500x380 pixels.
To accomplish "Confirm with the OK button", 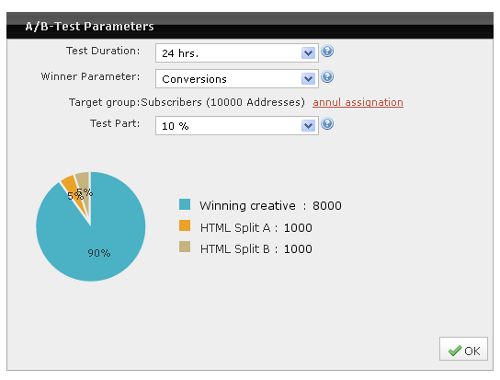I will [x=463, y=349].
